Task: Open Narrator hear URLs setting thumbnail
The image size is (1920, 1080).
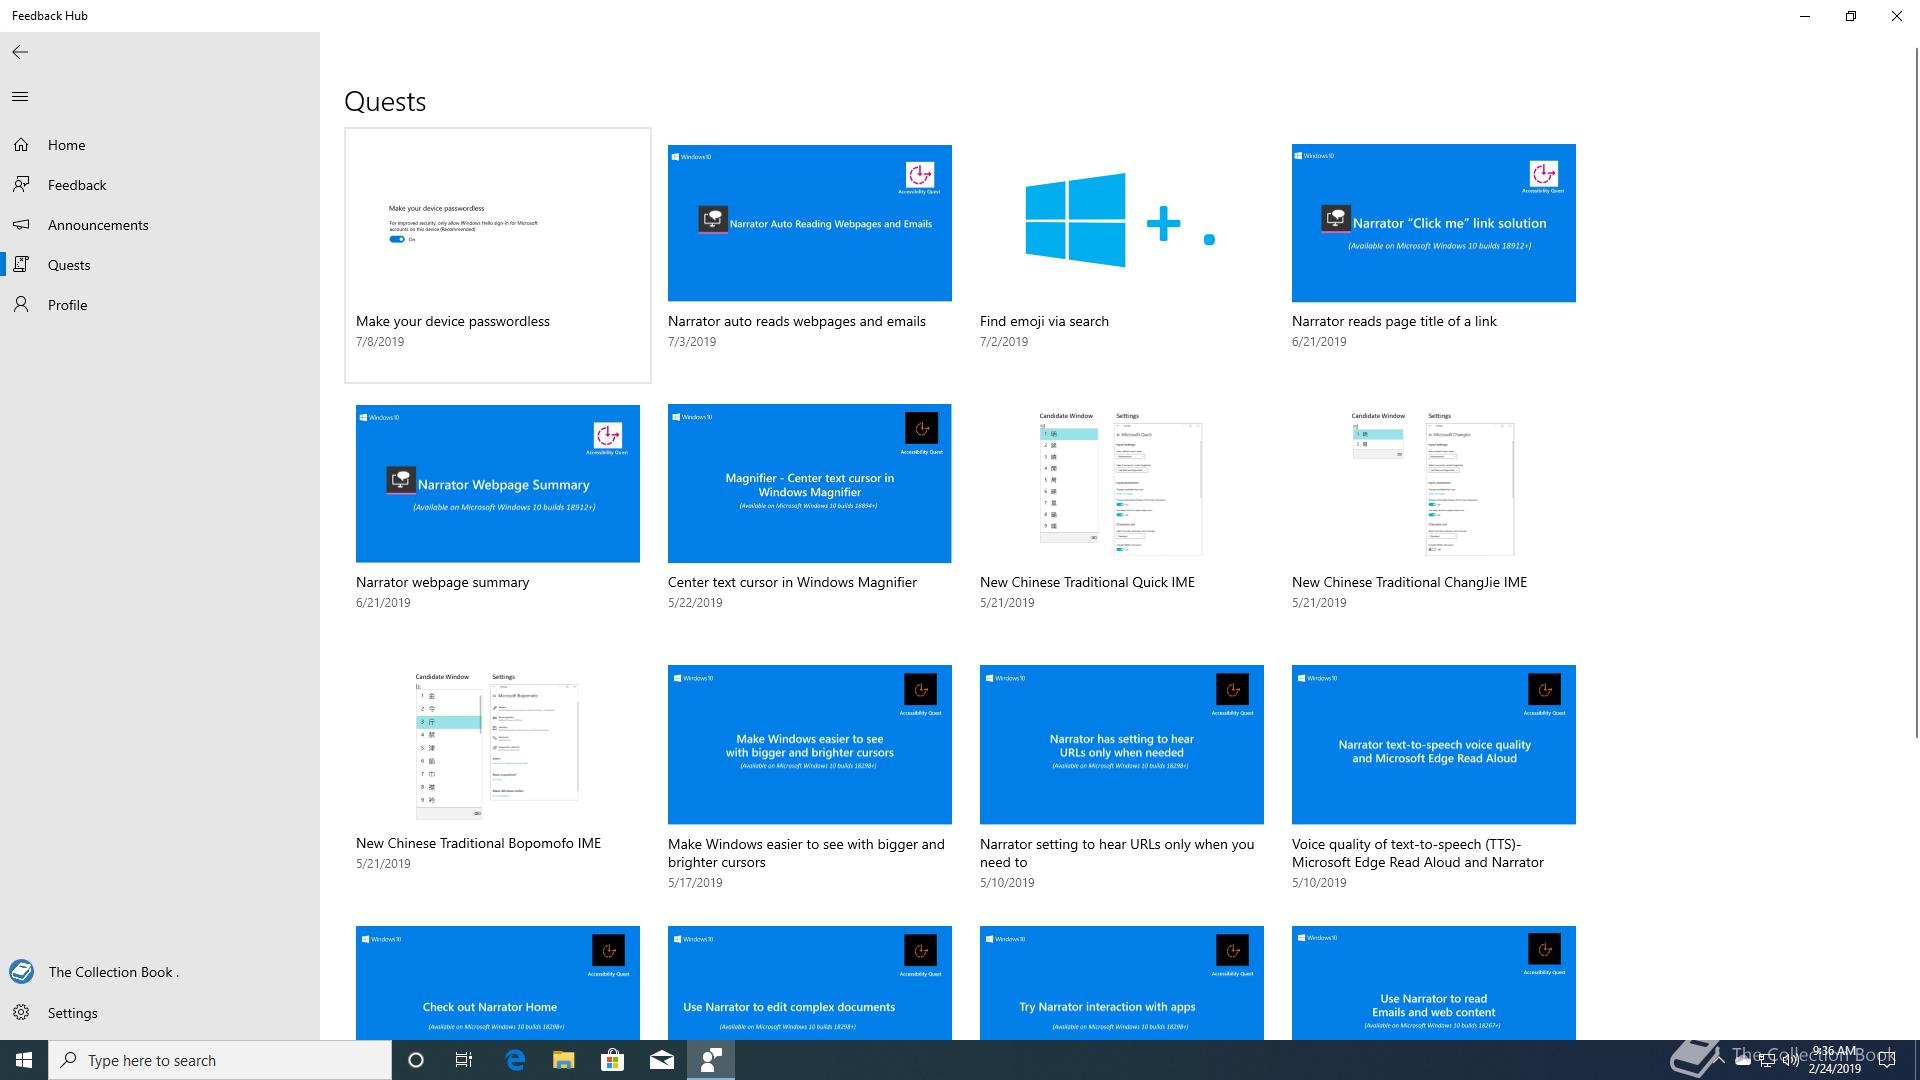Action: point(1122,745)
